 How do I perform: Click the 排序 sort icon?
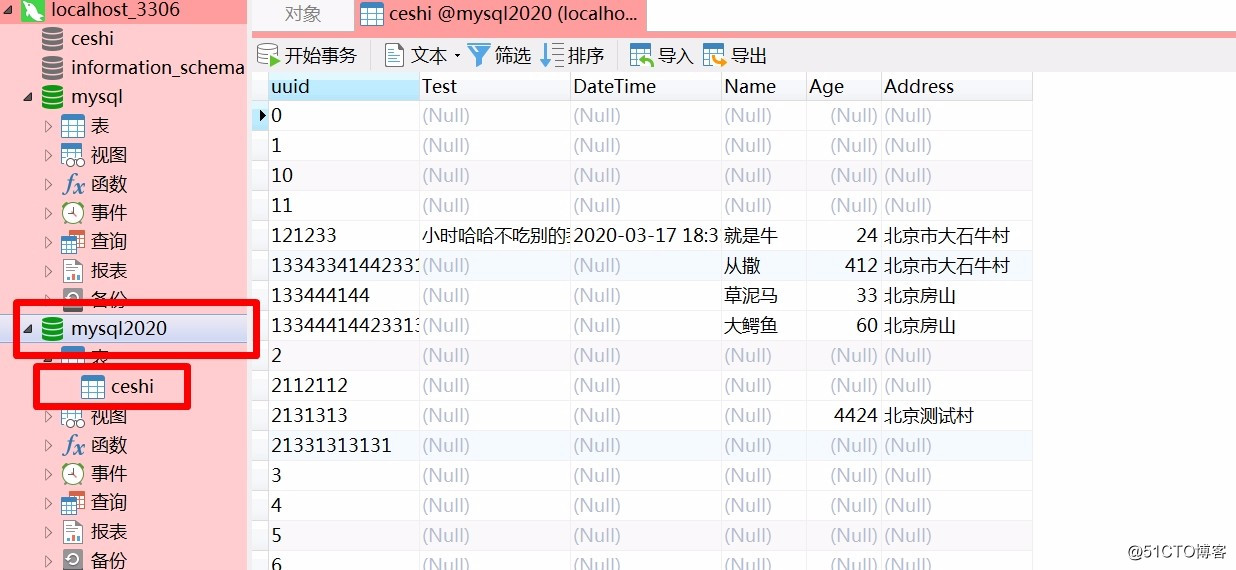tap(552, 55)
